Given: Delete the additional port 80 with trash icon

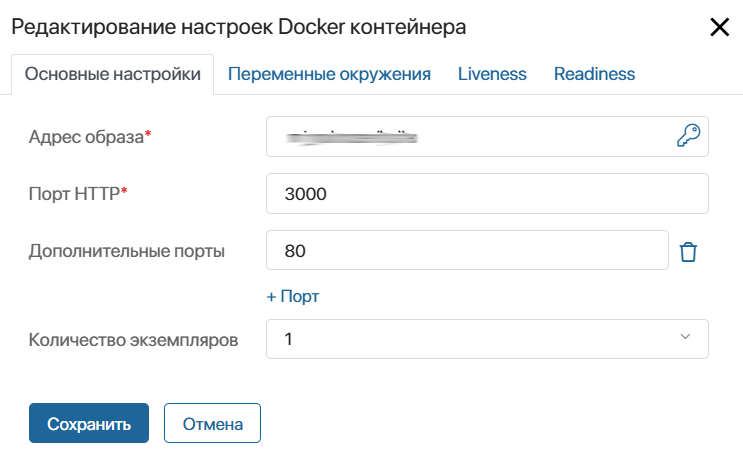Looking at the screenshot, I should tap(688, 251).
